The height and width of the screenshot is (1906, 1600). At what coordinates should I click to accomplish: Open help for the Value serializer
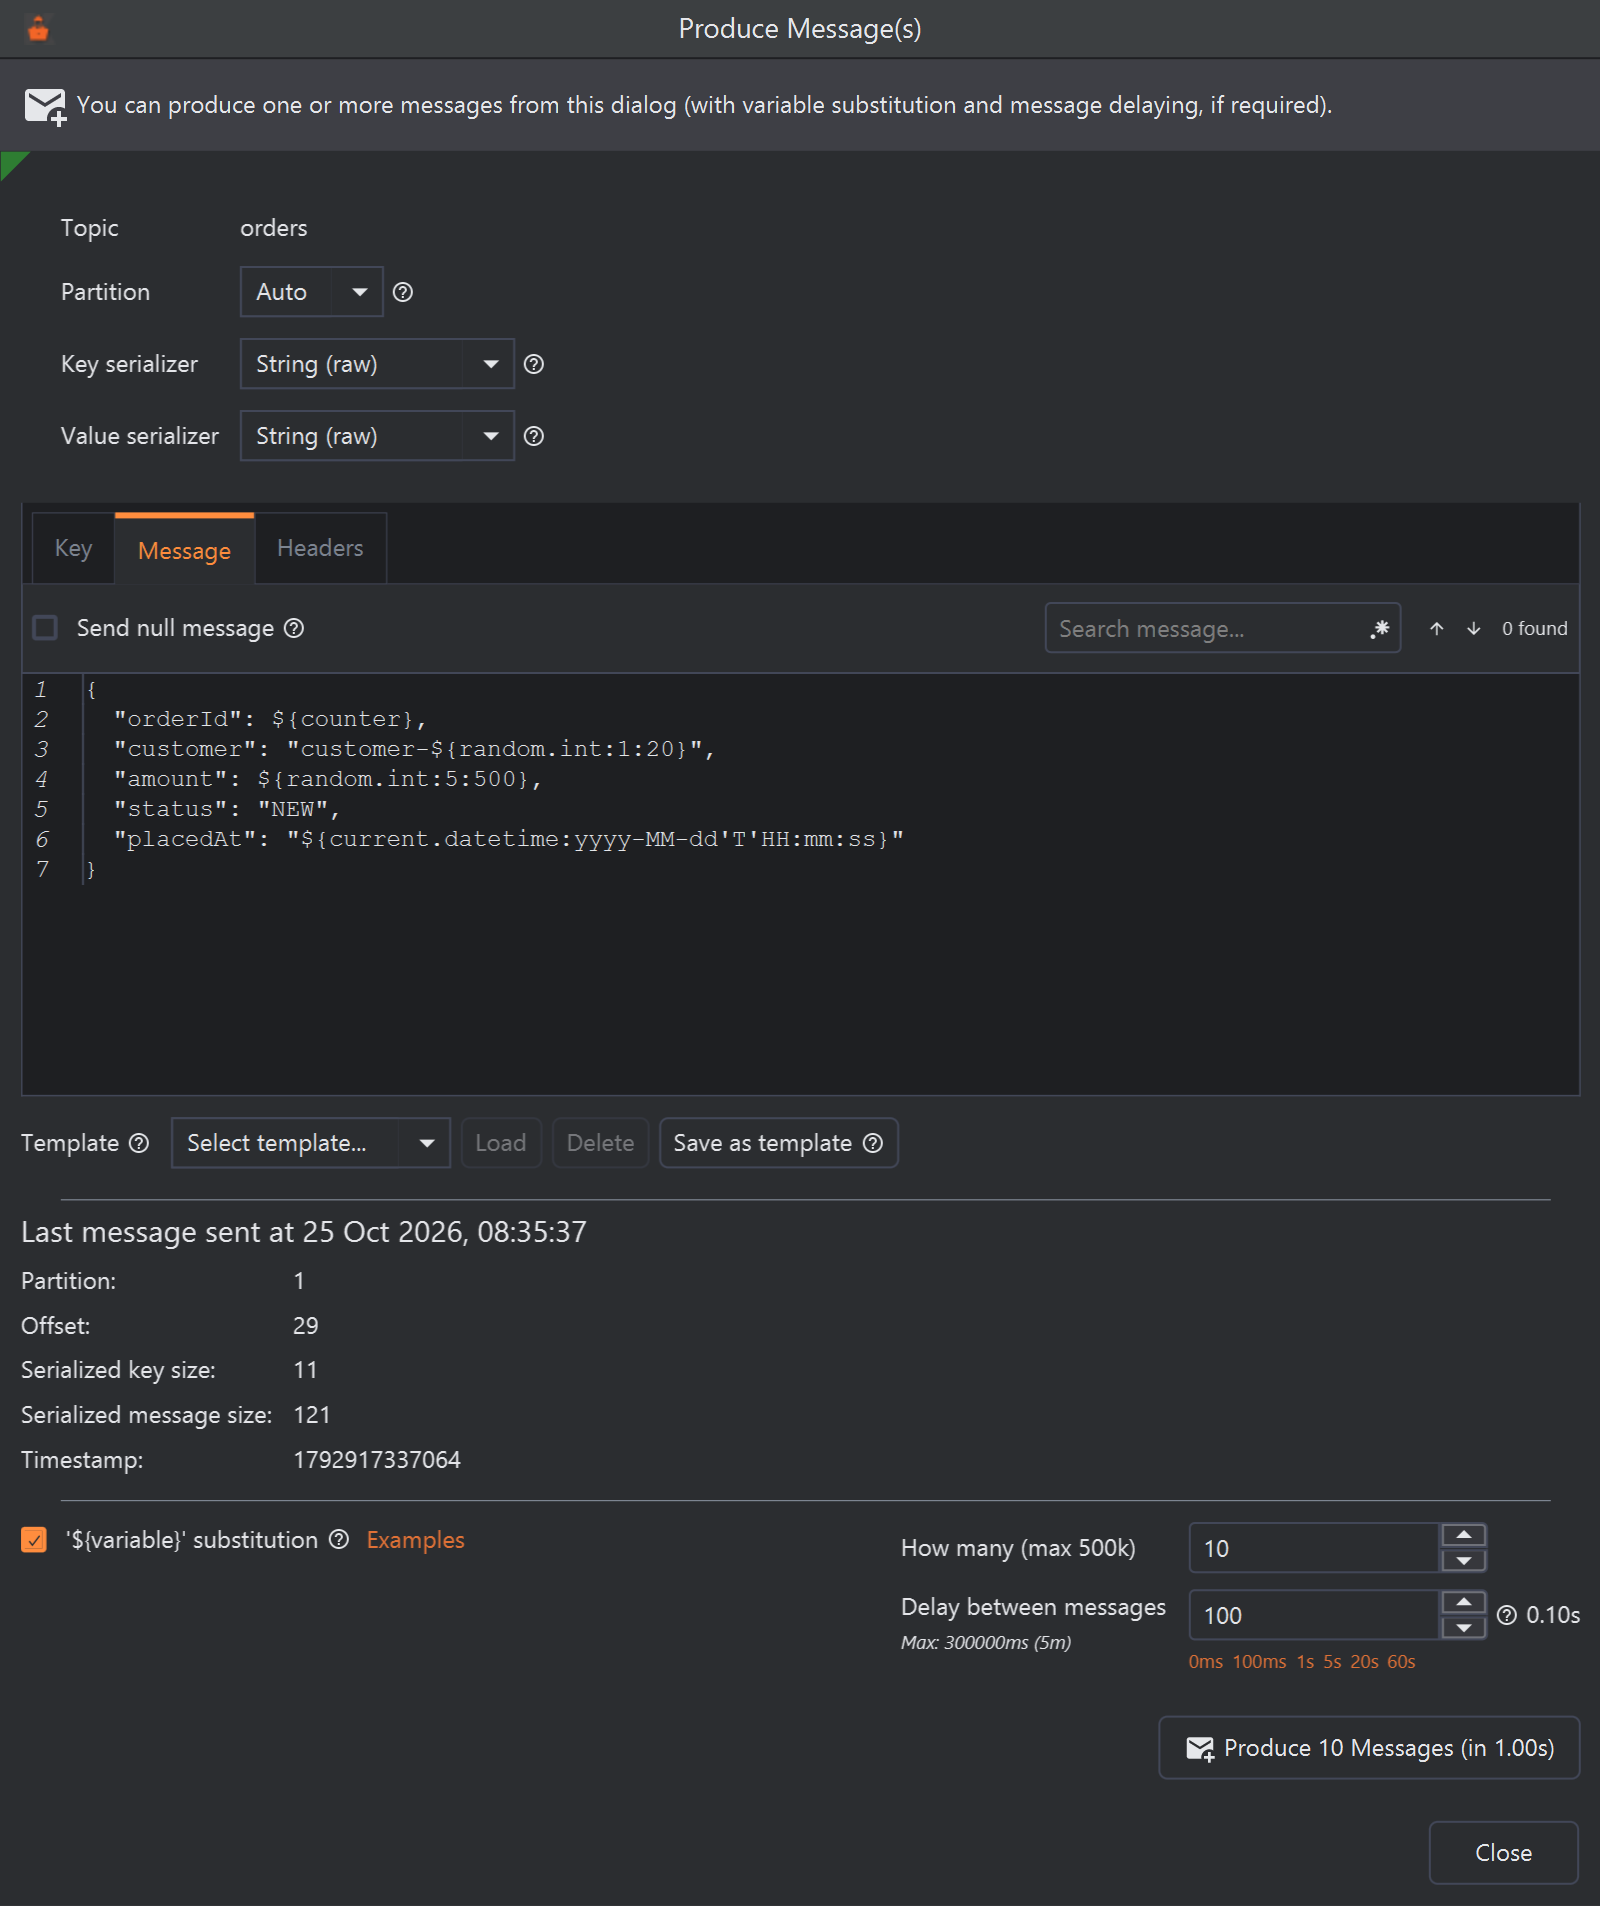click(x=534, y=436)
